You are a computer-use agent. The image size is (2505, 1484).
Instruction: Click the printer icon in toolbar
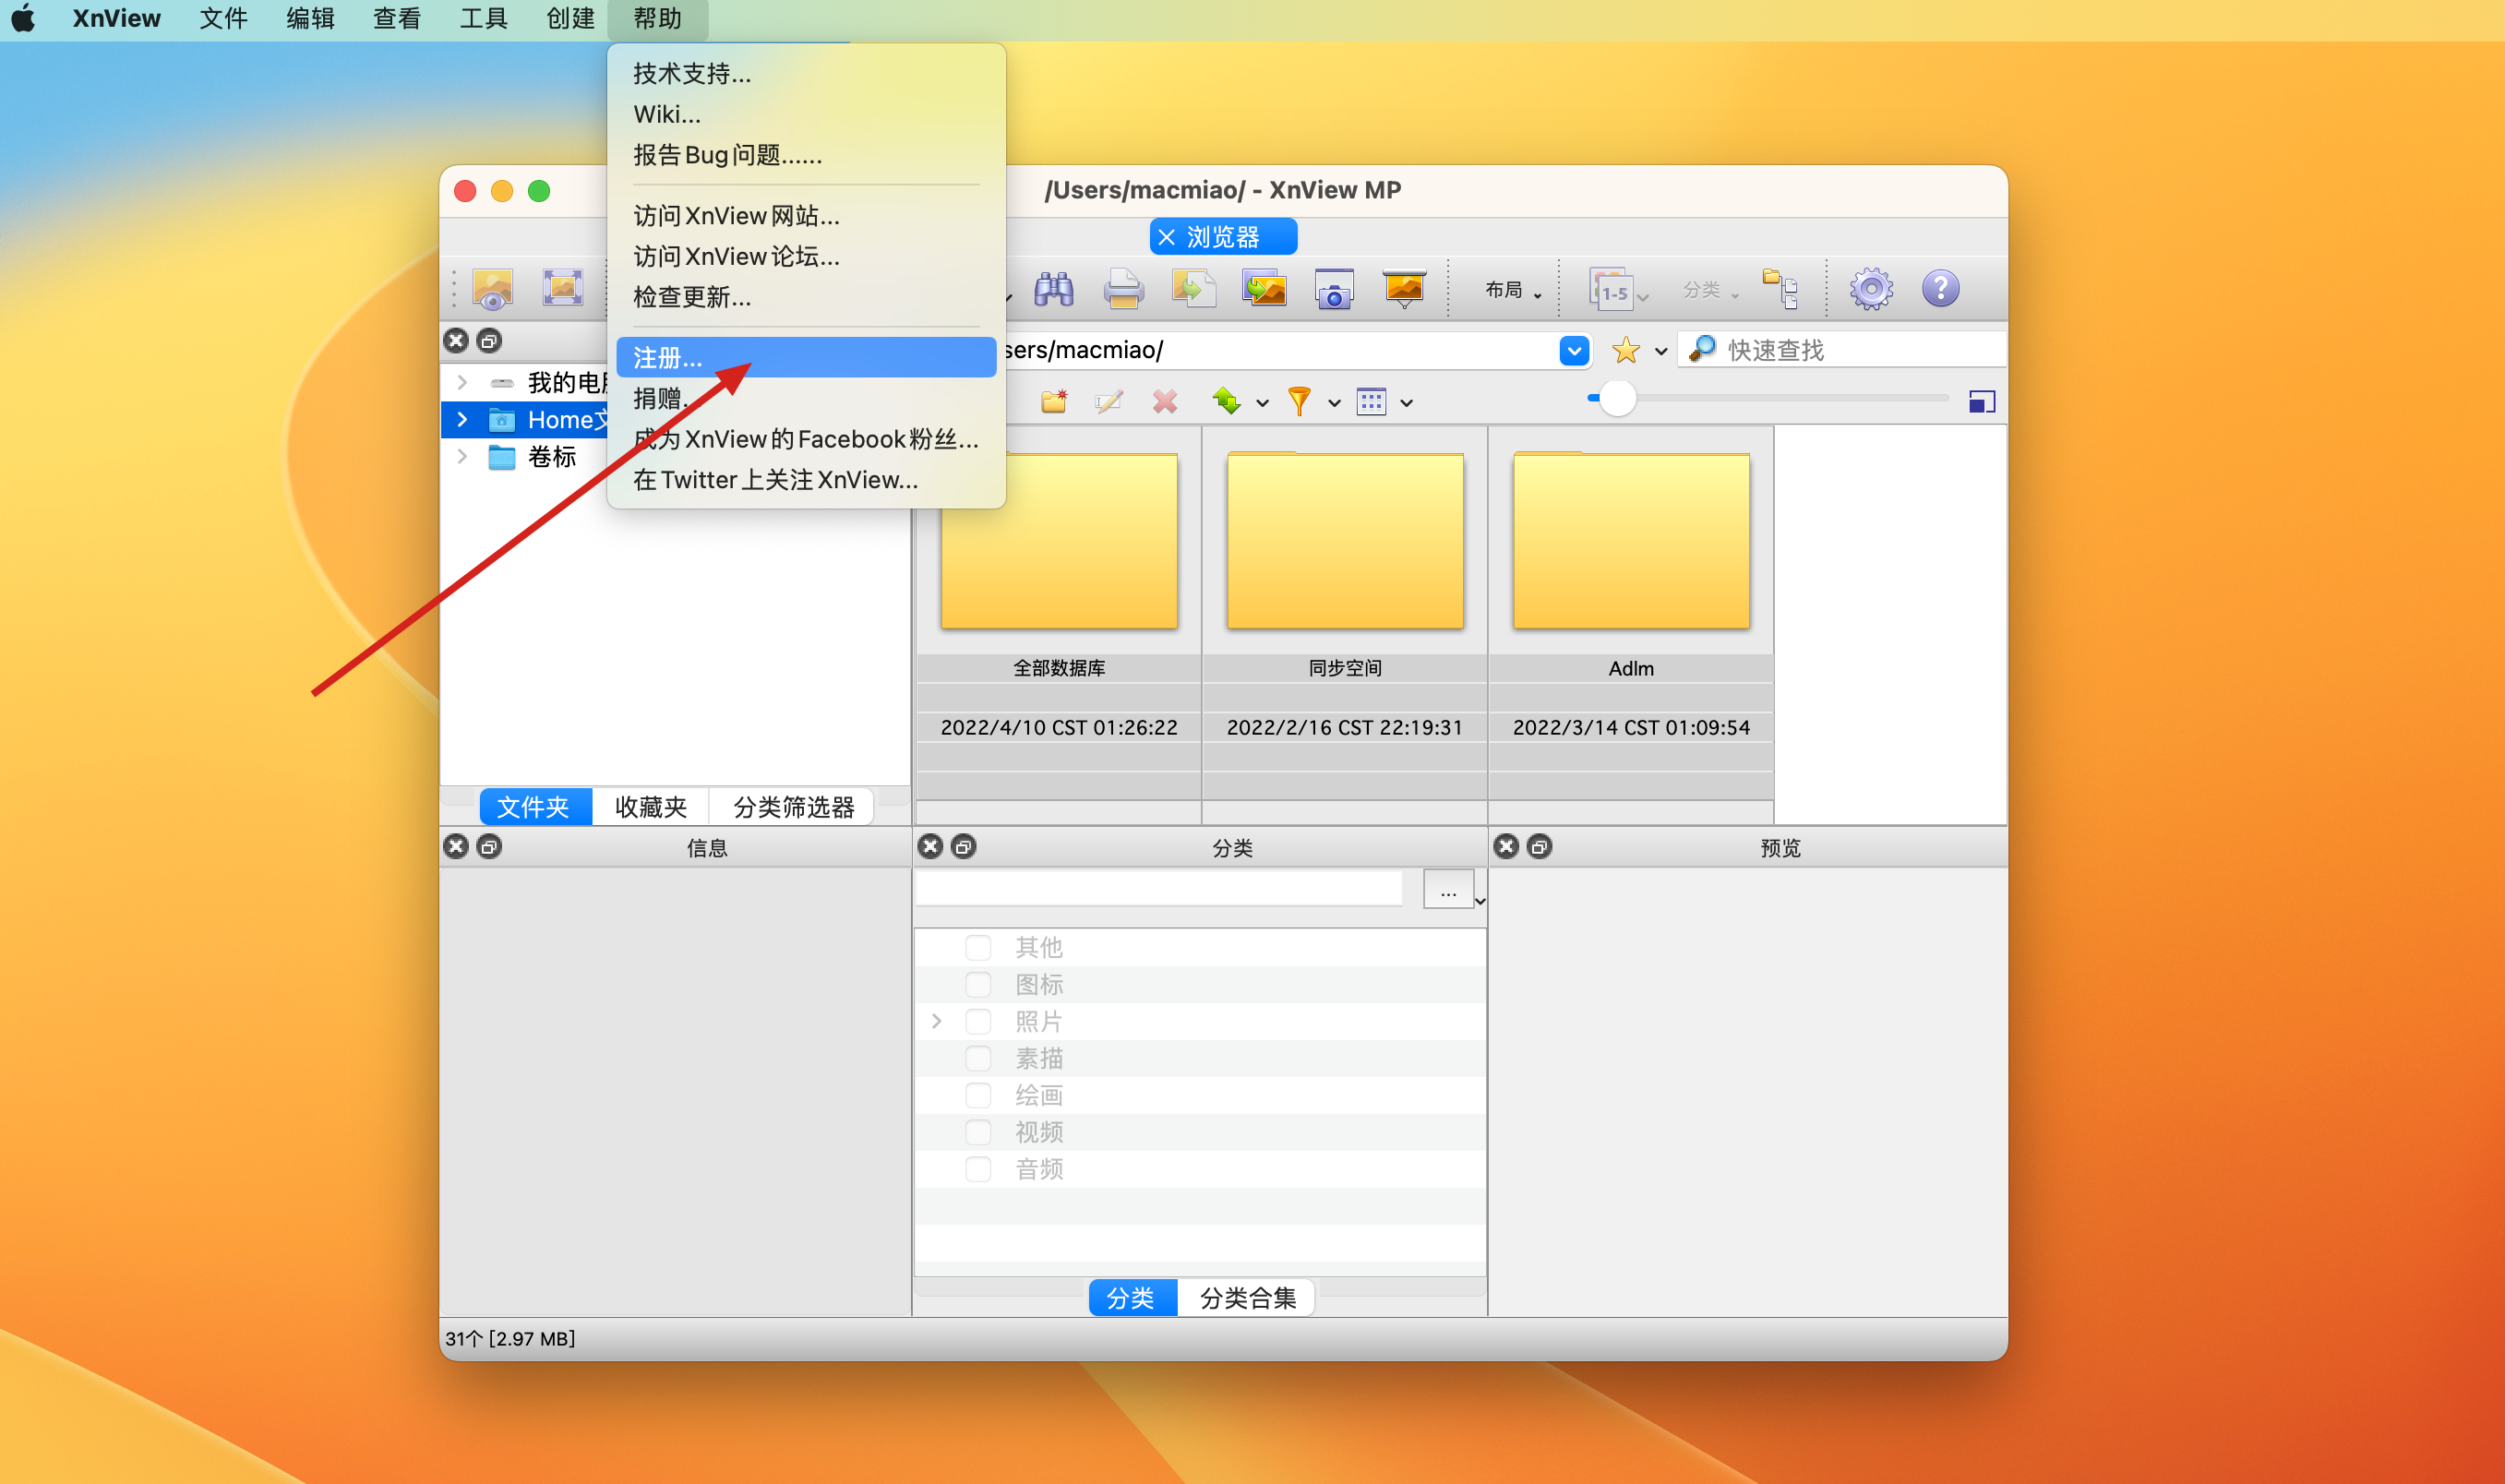[x=1123, y=289]
